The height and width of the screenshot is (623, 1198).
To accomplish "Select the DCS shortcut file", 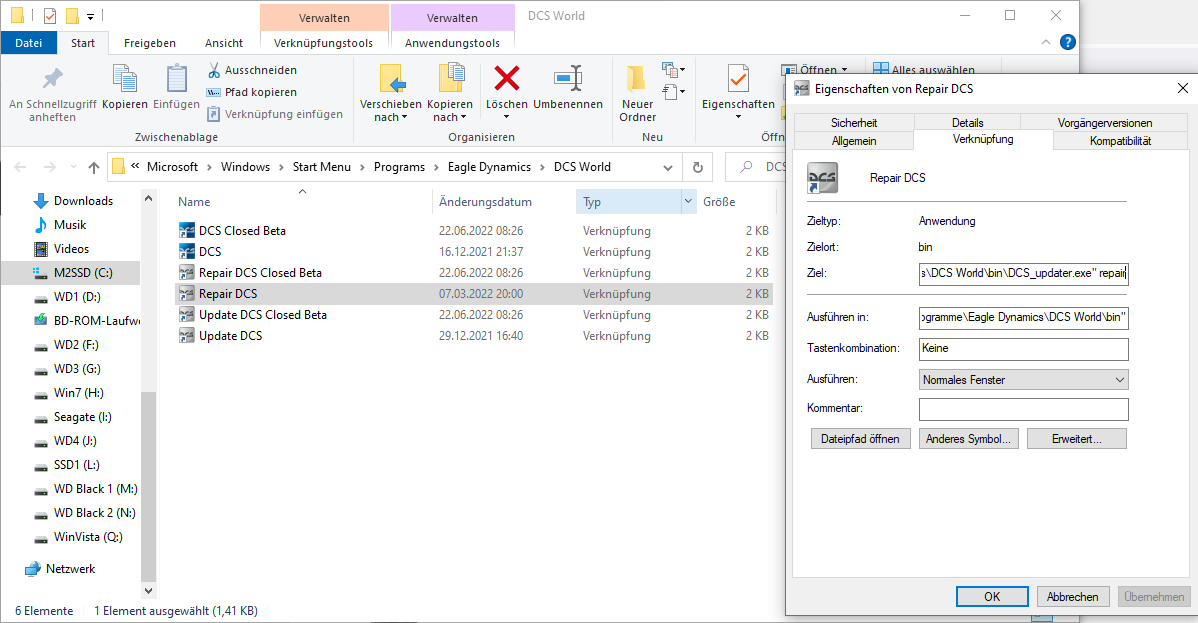I will (210, 251).
